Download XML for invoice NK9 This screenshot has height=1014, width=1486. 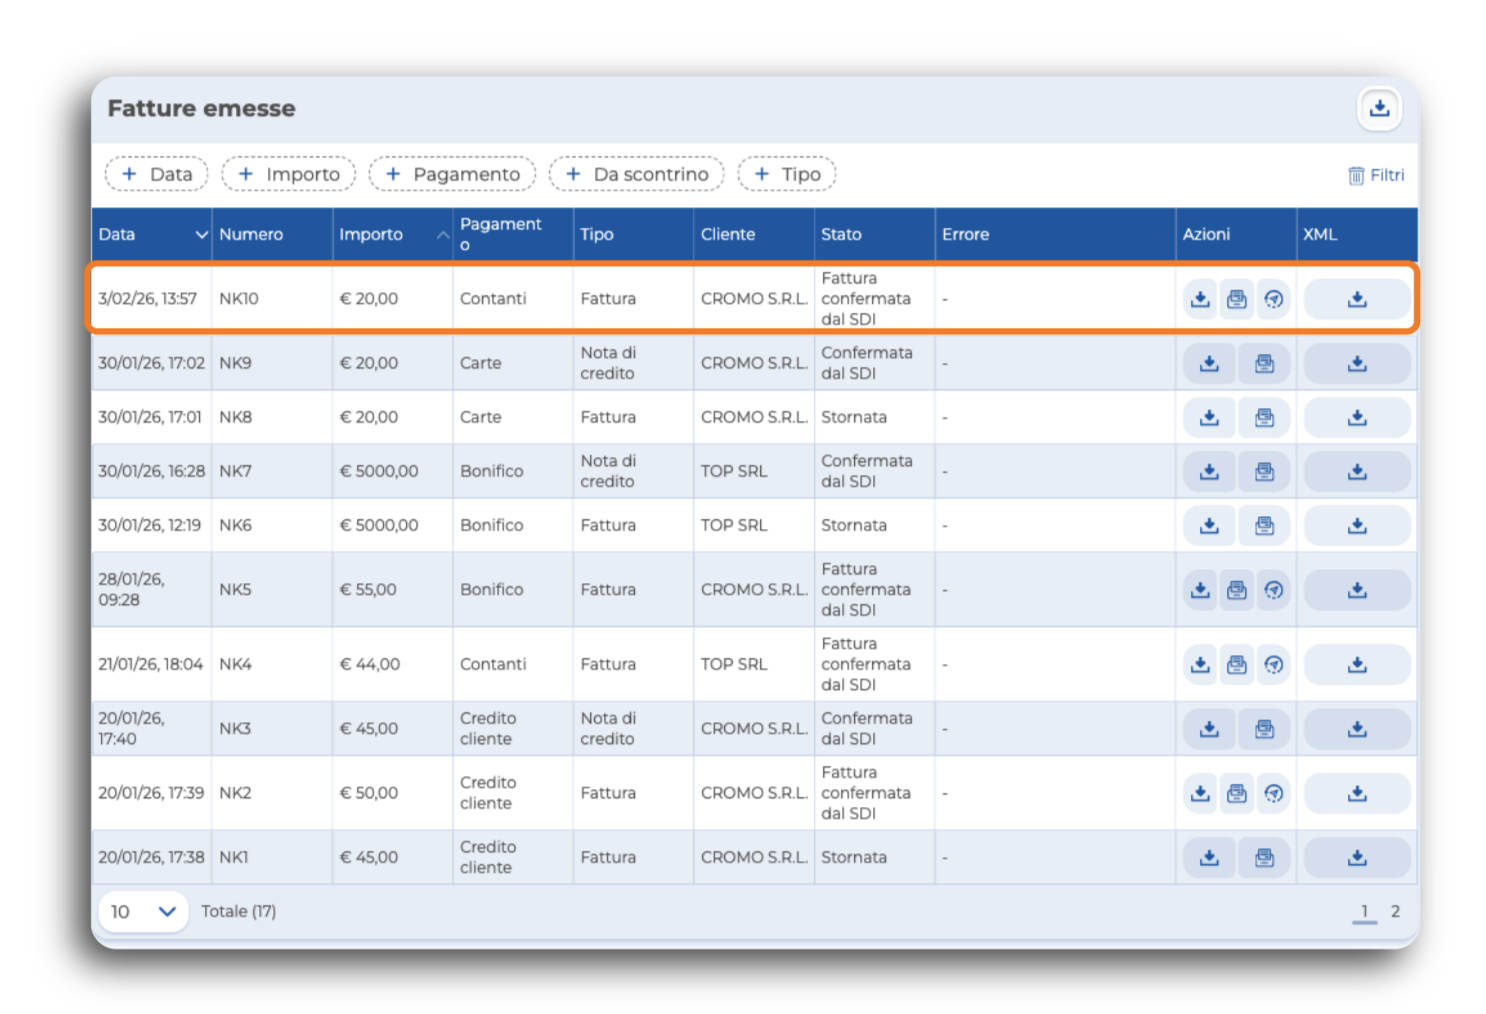point(1357,363)
